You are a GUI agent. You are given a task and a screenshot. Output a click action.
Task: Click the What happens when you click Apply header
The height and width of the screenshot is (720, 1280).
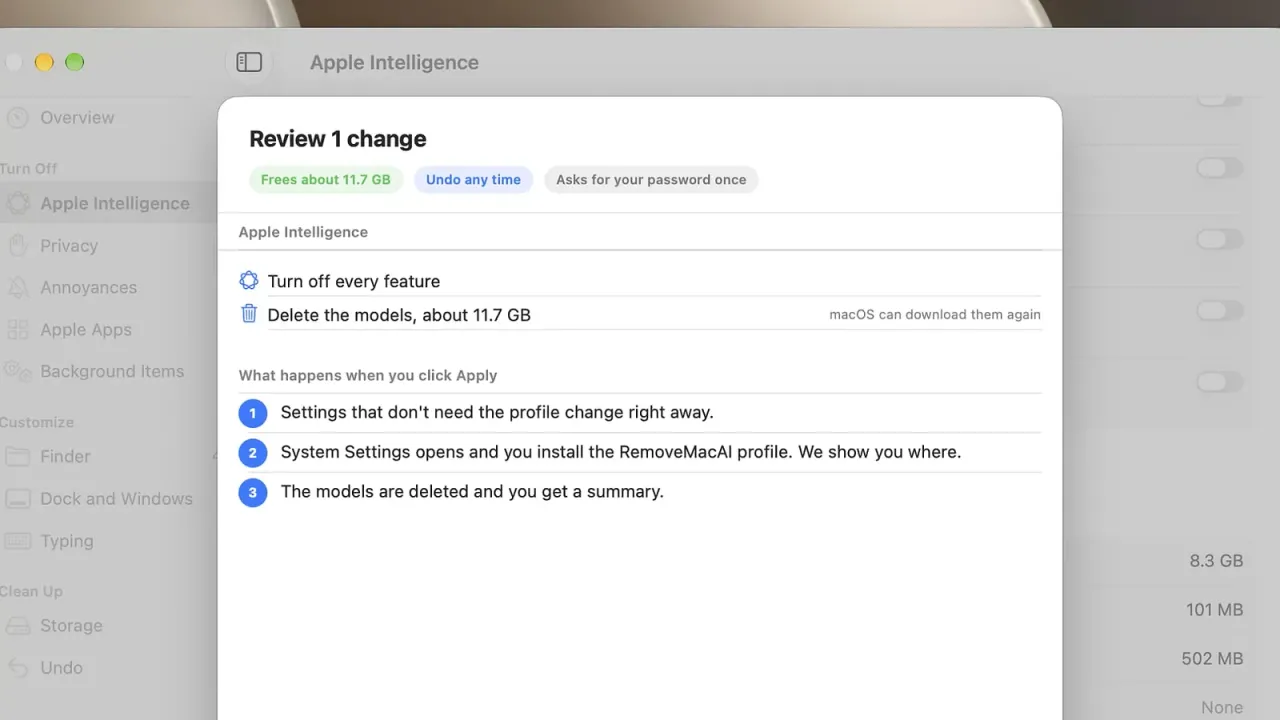click(x=368, y=376)
